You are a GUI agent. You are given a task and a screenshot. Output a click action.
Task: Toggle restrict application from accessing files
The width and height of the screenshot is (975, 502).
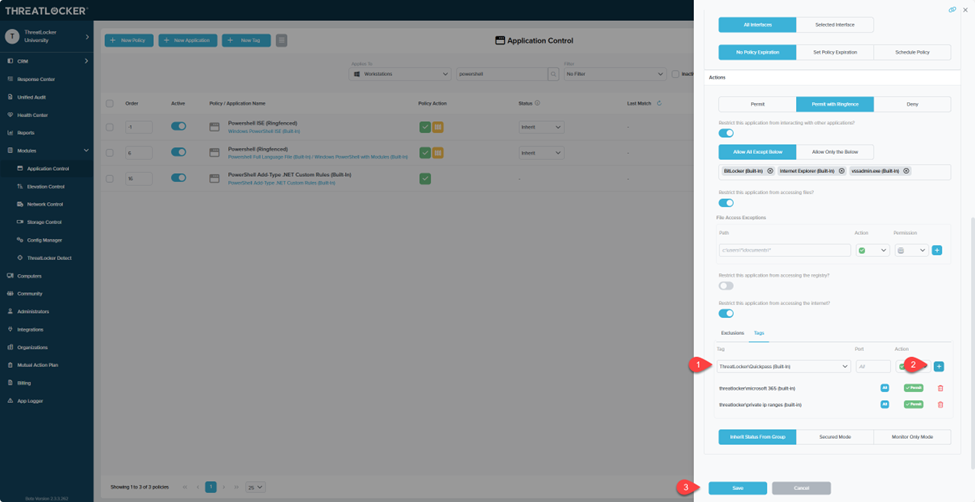click(x=726, y=203)
